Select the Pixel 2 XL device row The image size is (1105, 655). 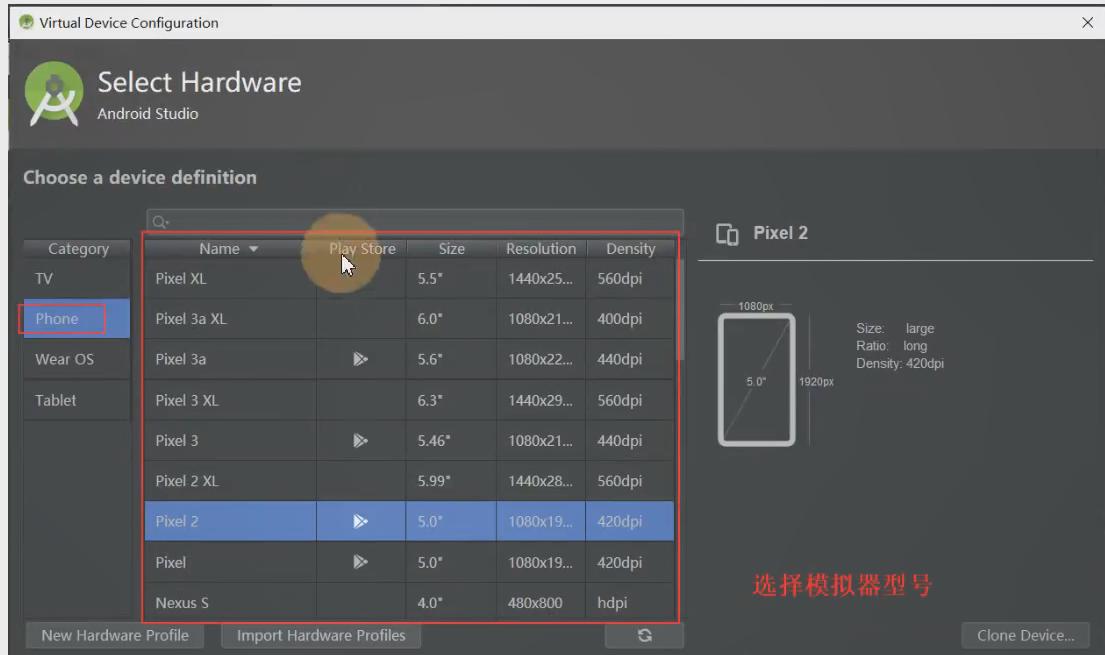point(230,480)
